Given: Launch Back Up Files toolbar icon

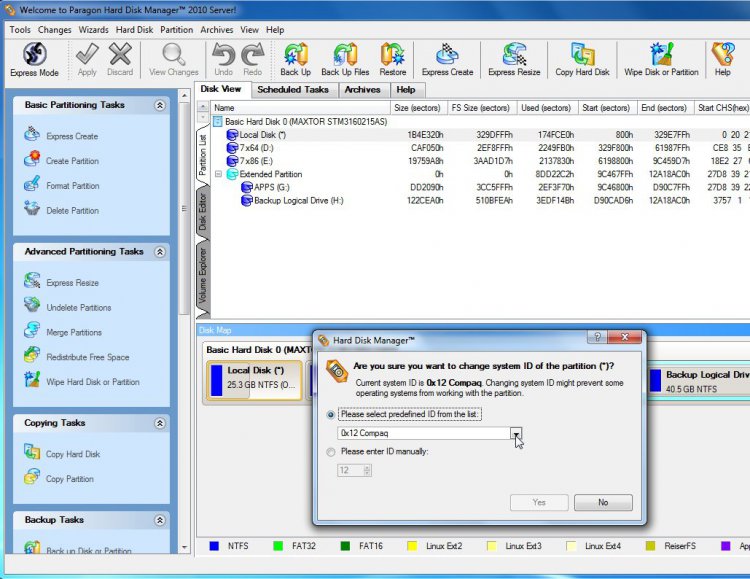Looking at the screenshot, I should click(345, 59).
